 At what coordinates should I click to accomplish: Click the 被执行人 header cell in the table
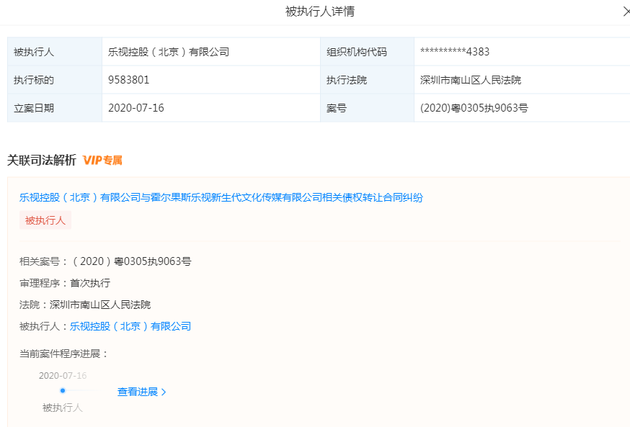tap(55, 52)
